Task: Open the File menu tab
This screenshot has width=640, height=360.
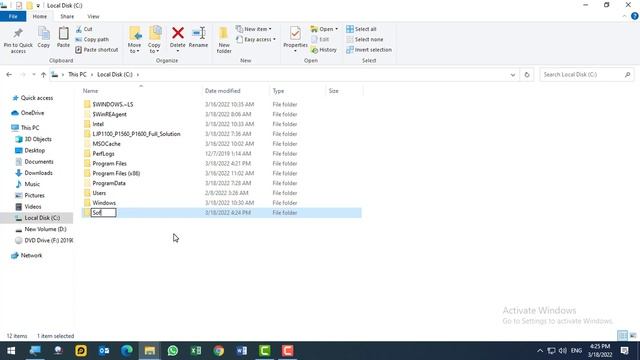Action: click(x=13, y=16)
